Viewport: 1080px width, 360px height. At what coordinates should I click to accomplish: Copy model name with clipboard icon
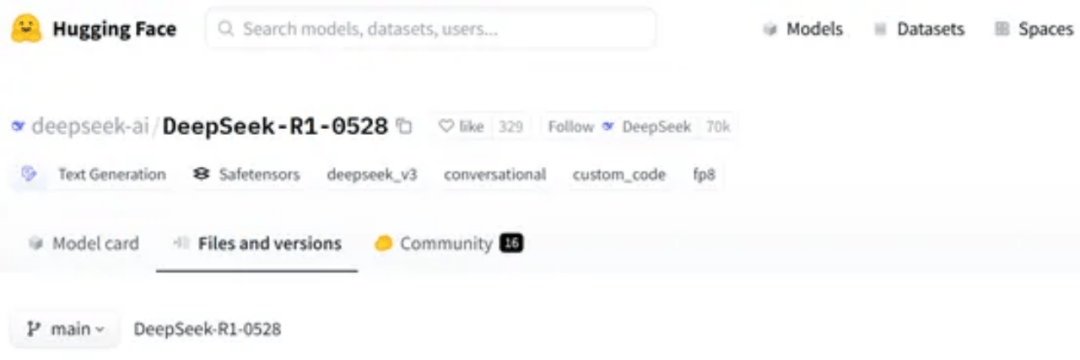click(x=404, y=127)
